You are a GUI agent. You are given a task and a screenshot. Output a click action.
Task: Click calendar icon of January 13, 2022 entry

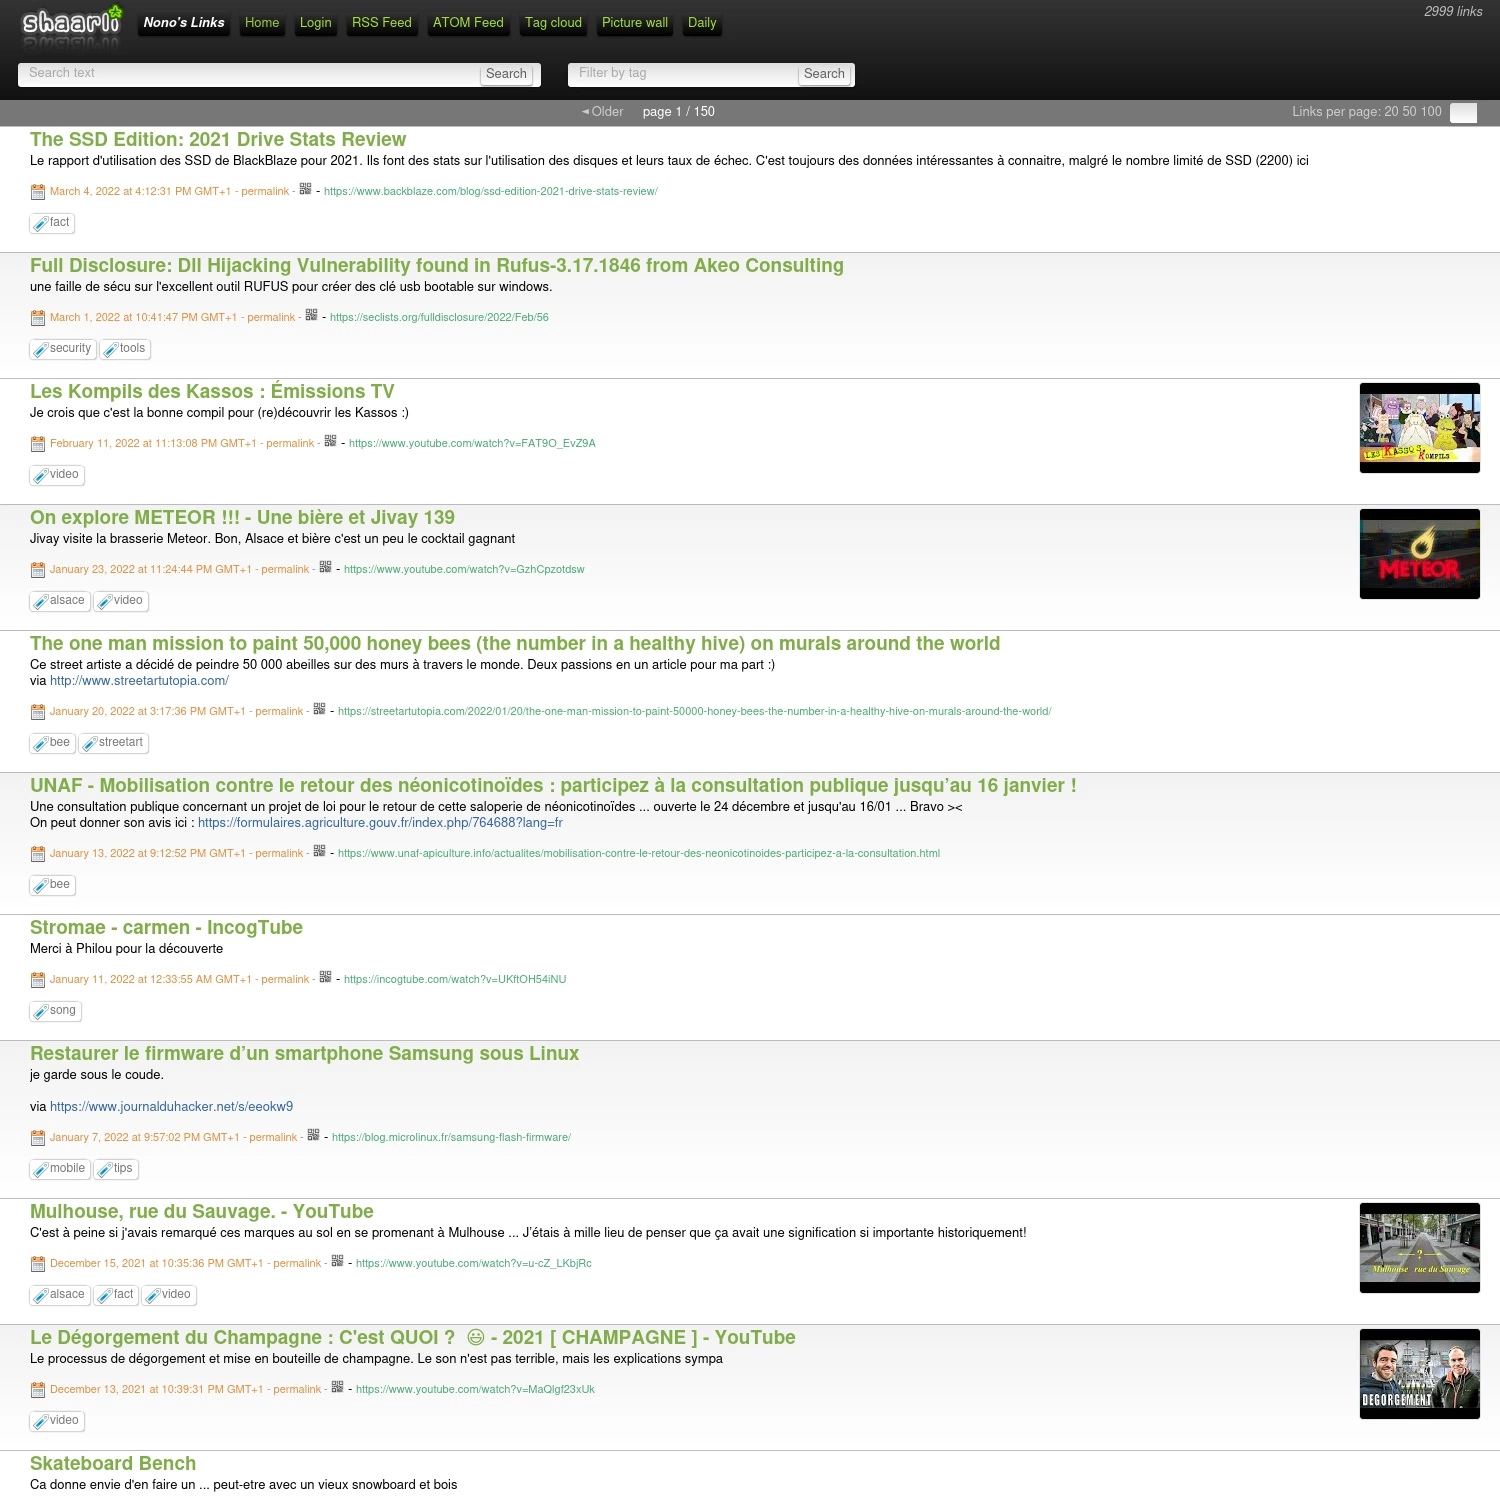38,853
